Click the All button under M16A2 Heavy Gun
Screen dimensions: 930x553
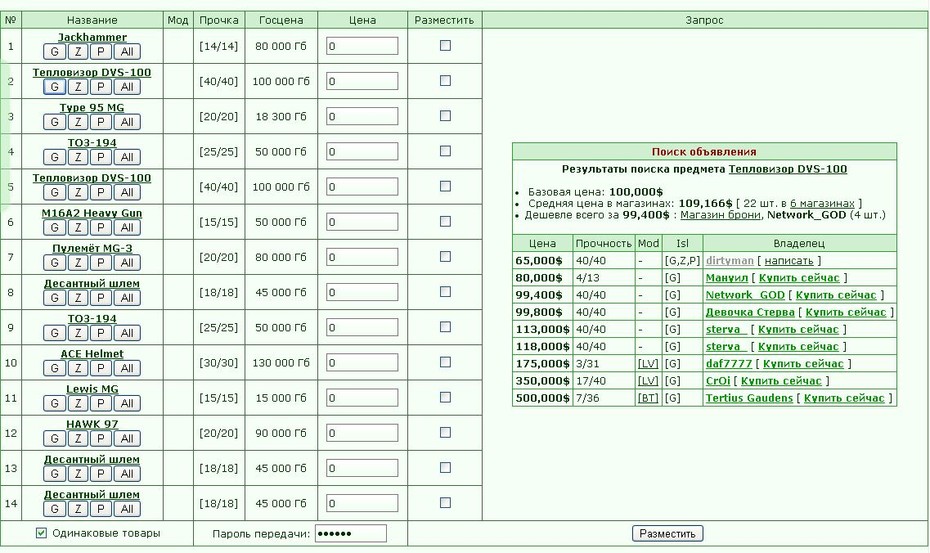(x=127, y=227)
